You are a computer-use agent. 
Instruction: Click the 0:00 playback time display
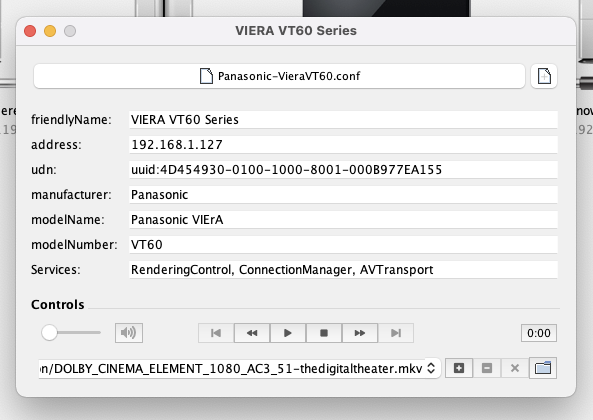point(539,333)
